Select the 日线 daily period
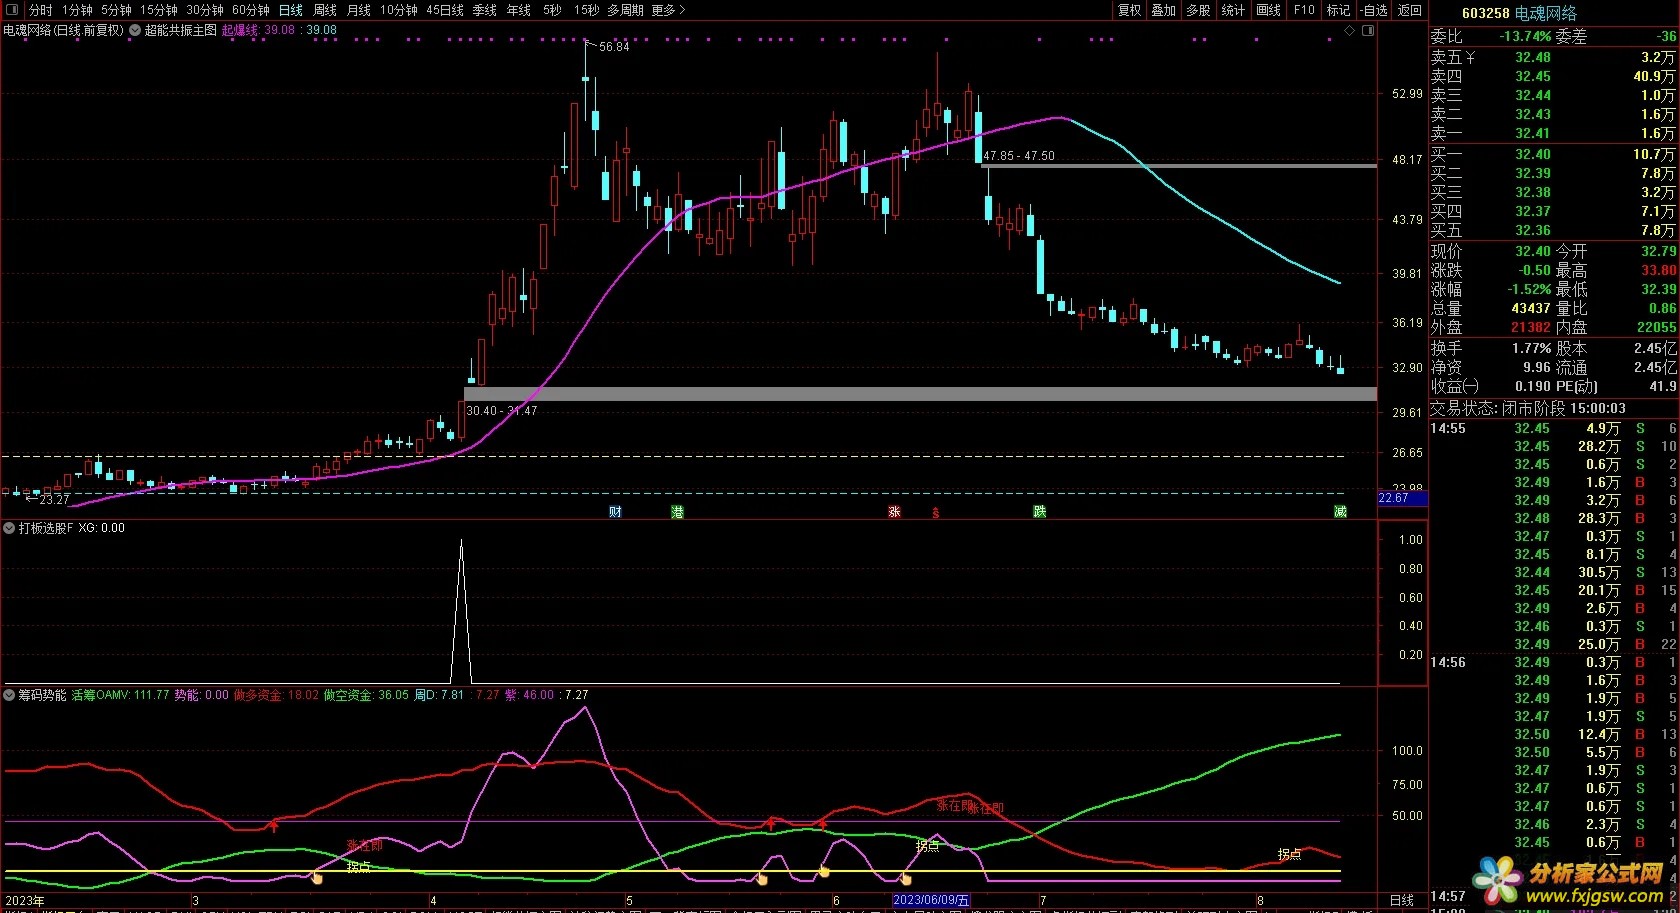The image size is (1680, 913). pos(291,10)
